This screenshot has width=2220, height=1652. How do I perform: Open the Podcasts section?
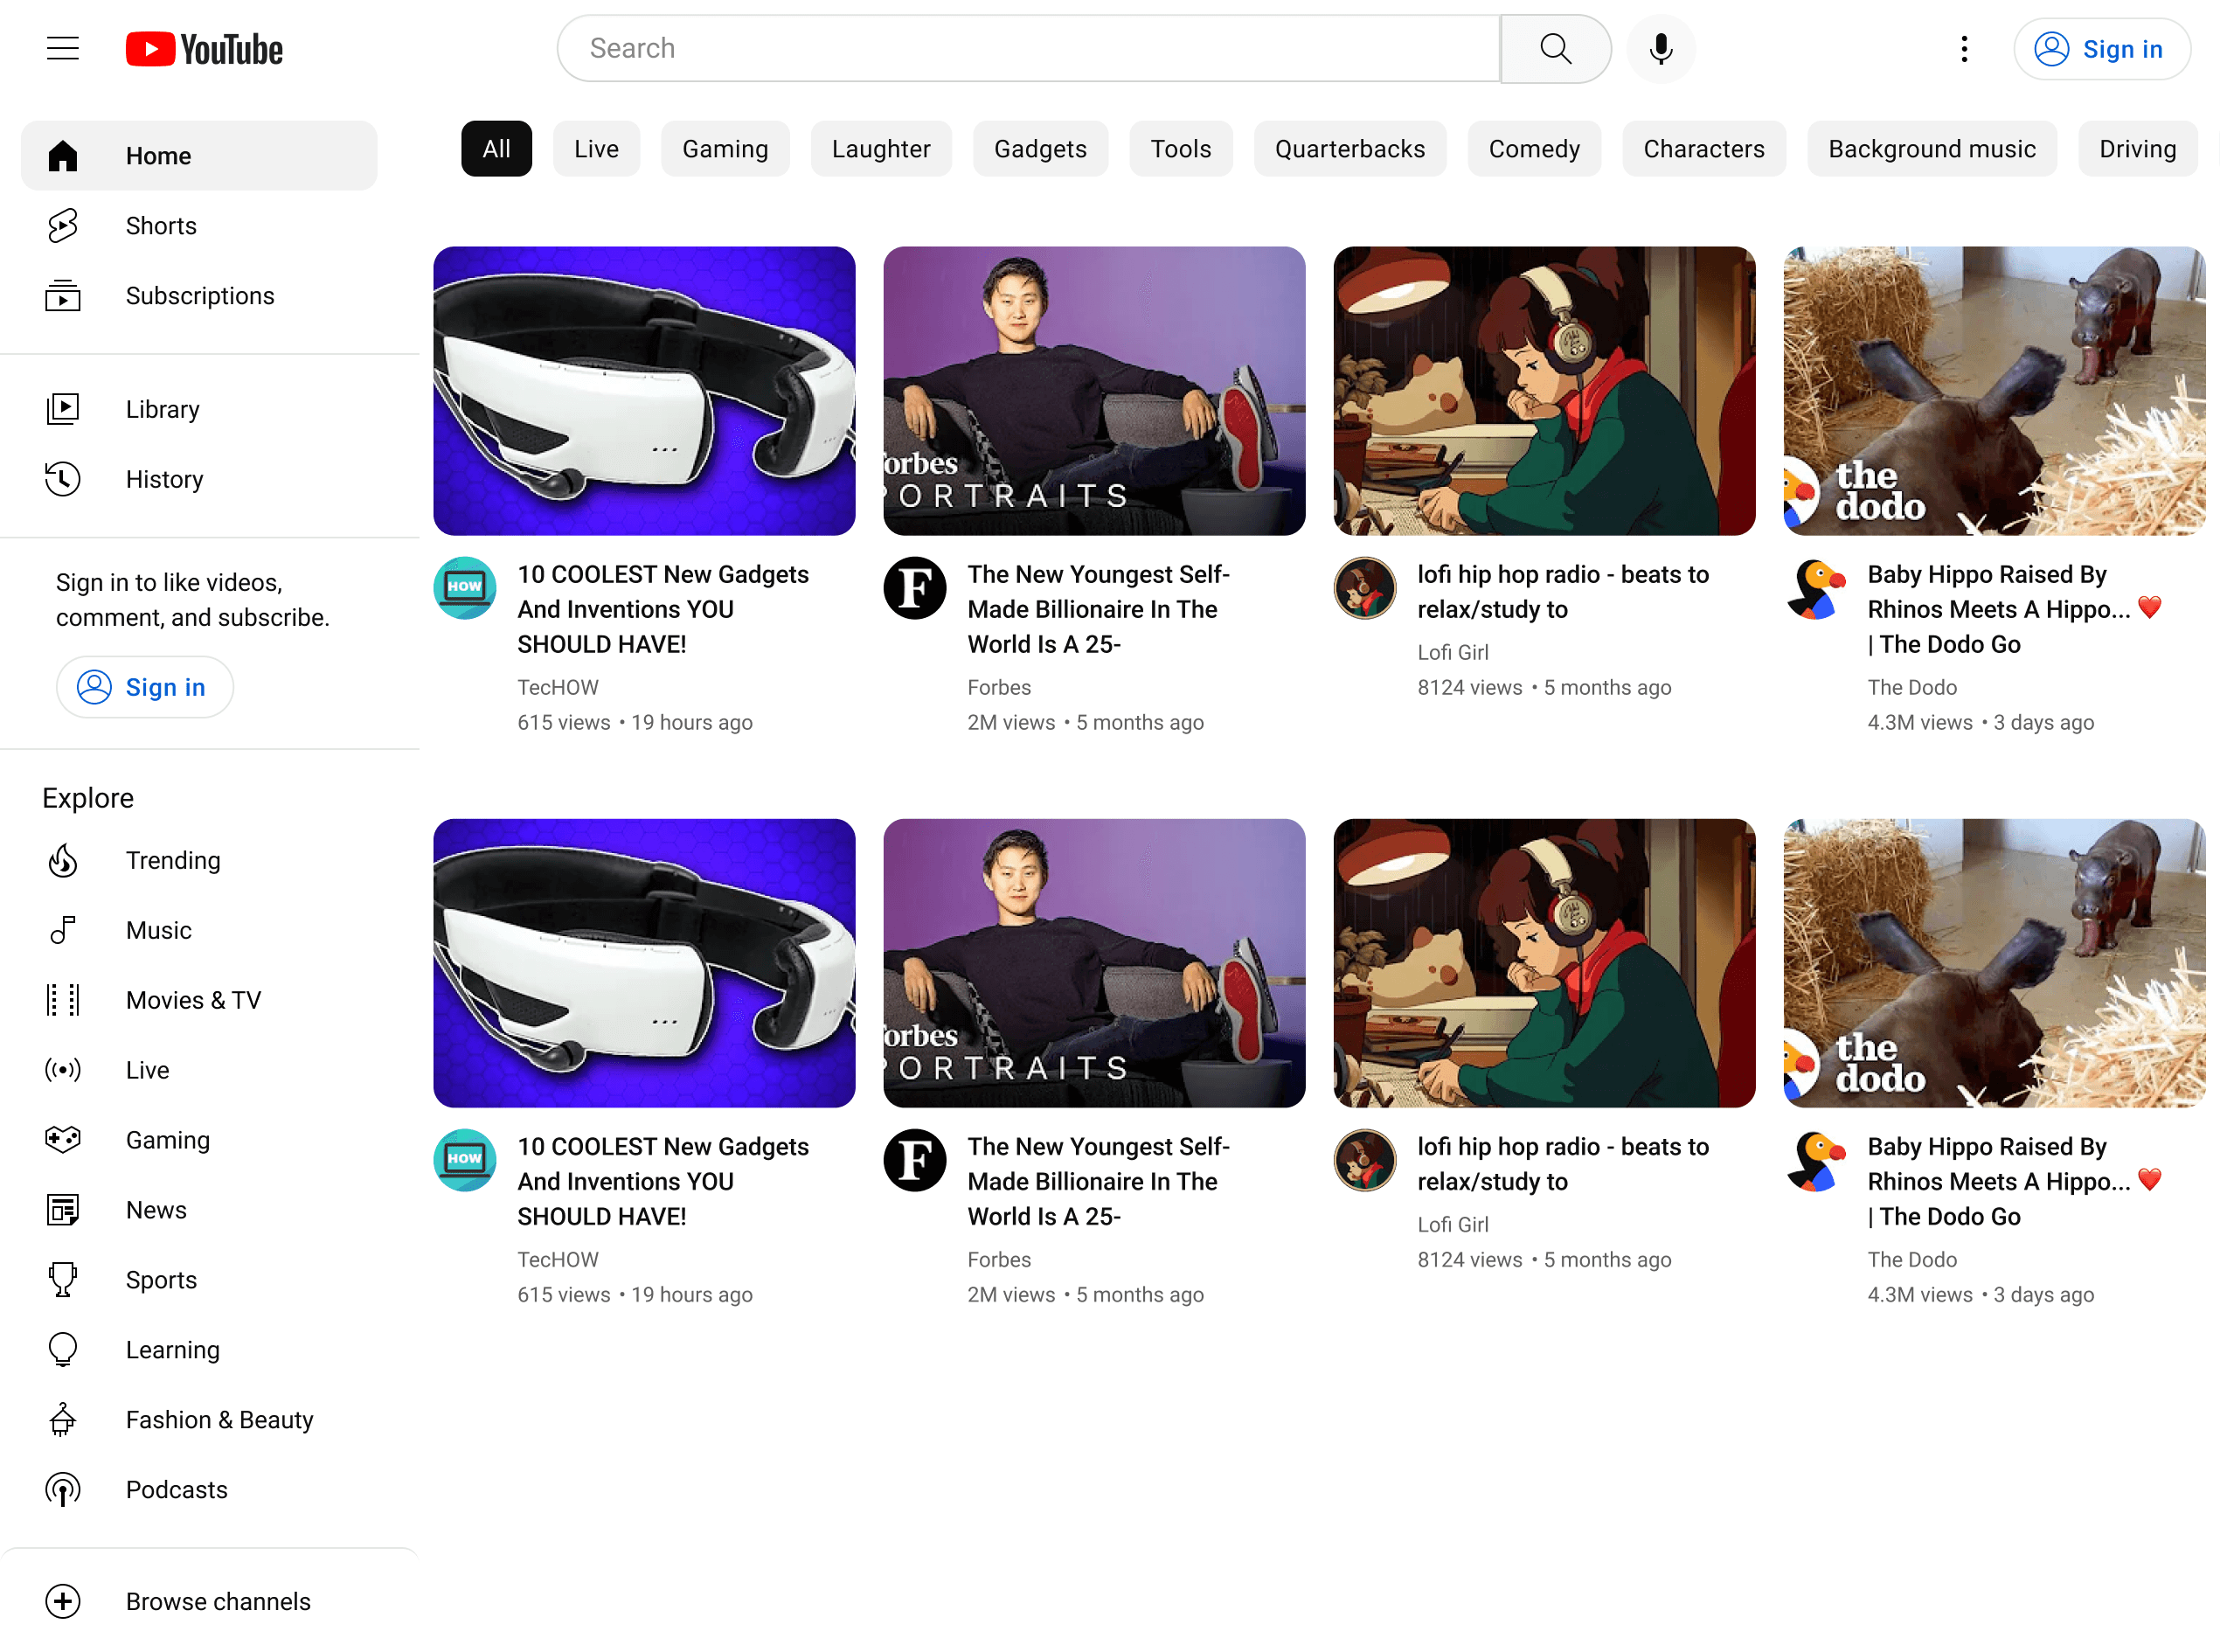pos(176,1489)
